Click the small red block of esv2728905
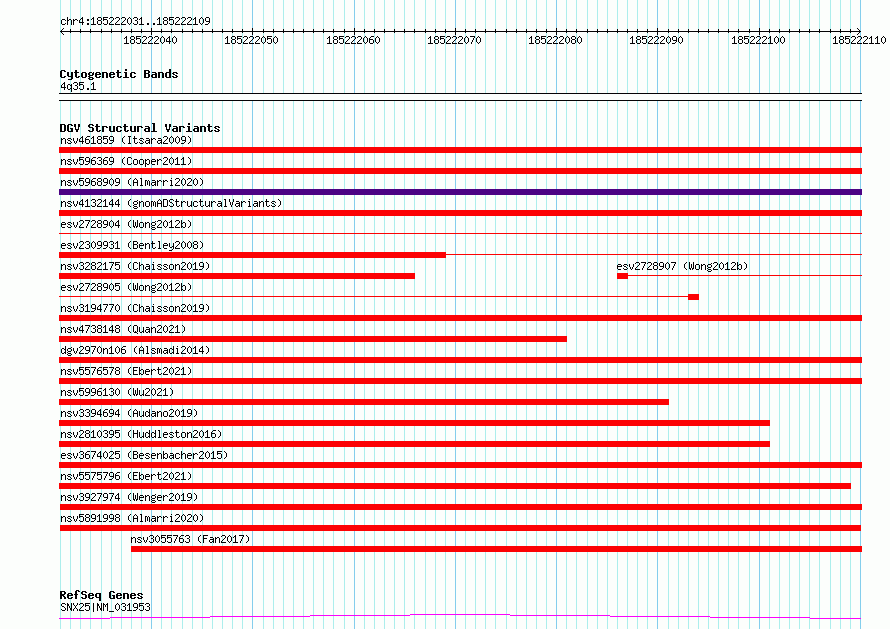This screenshot has width=890, height=629. coord(693,297)
